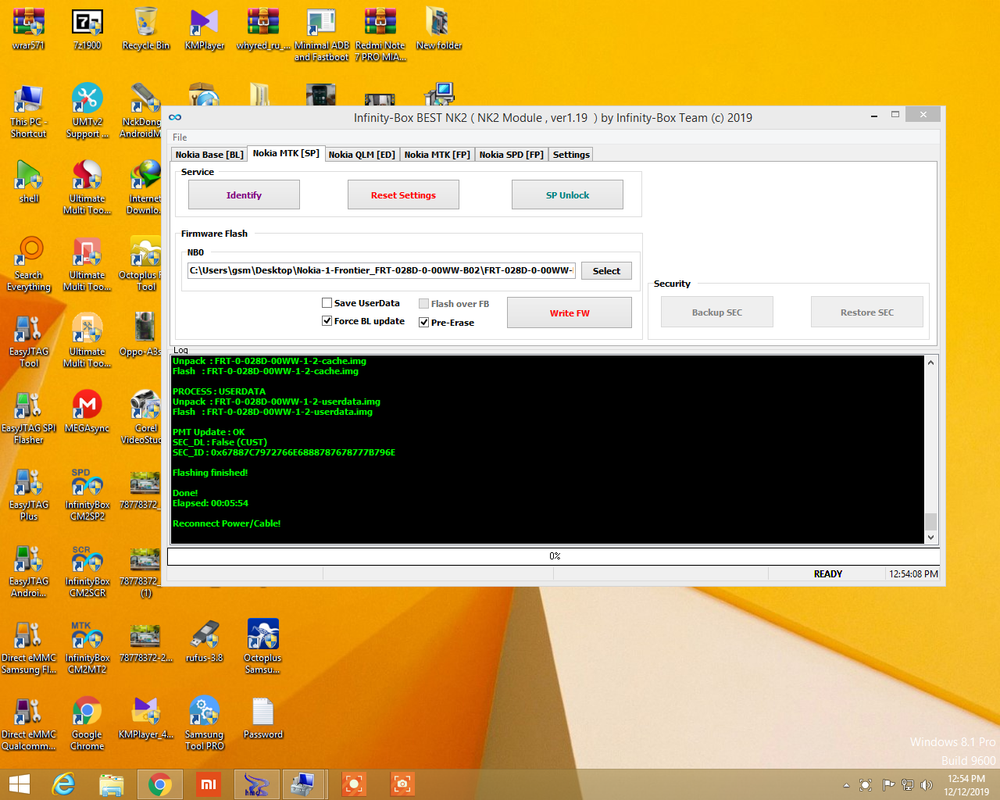The width and height of the screenshot is (1000, 800).
Task: Launch EasyJTAG Tool
Action: coord(29,340)
